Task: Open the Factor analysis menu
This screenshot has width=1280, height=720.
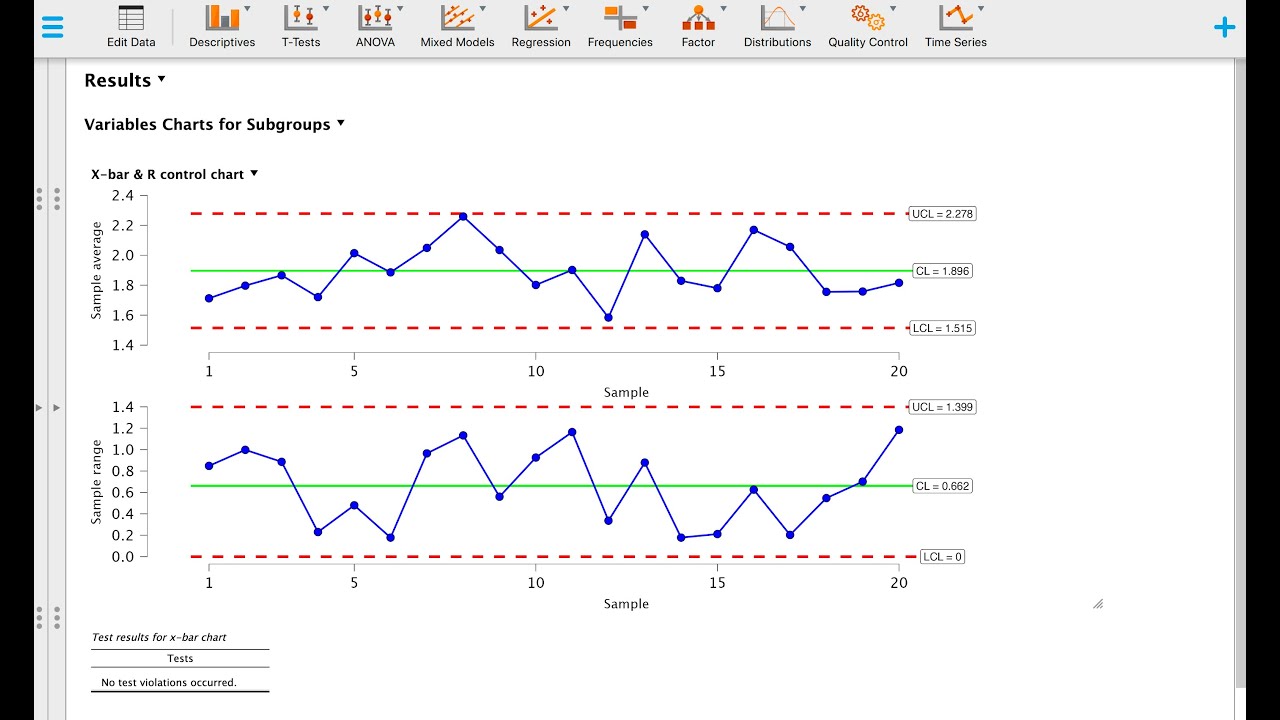Action: click(698, 27)
